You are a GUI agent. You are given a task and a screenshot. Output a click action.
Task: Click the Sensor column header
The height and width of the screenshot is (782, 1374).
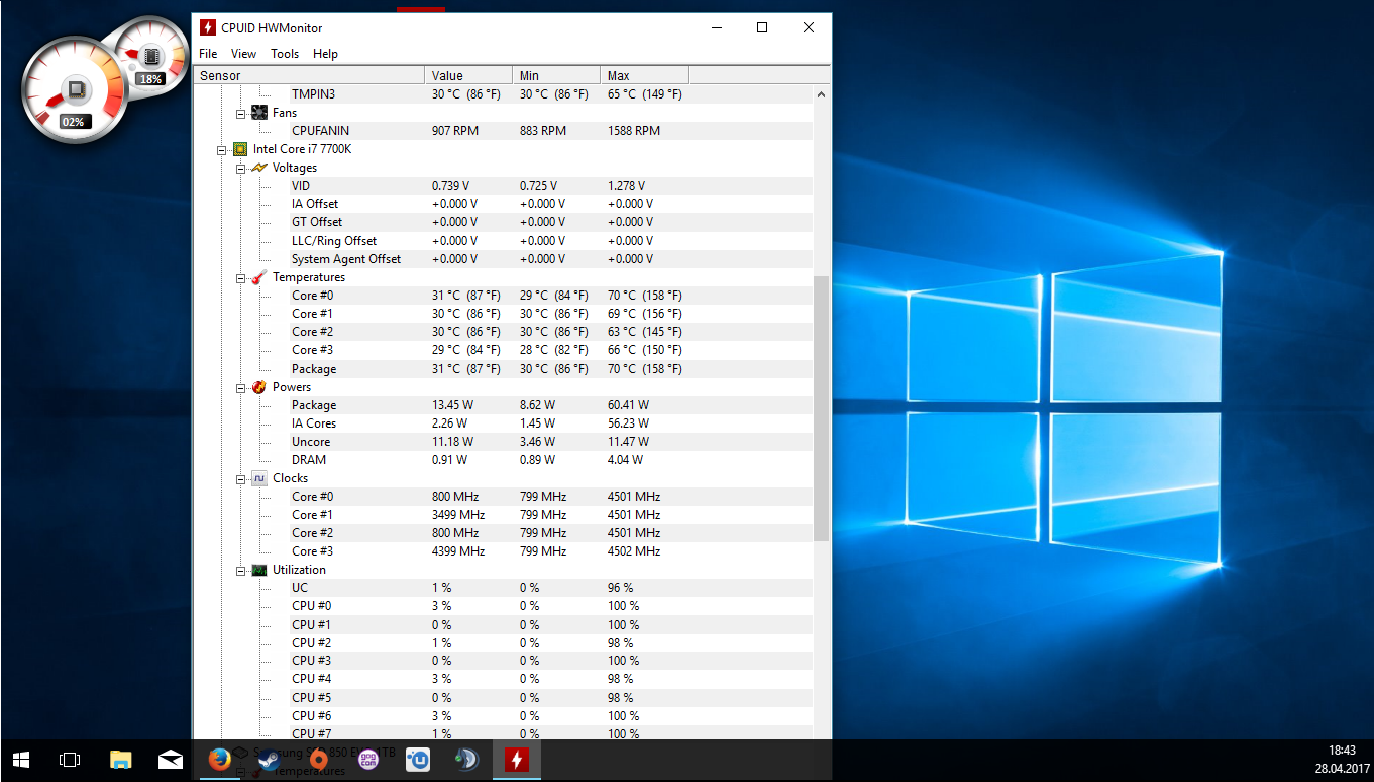click(309, 75)
